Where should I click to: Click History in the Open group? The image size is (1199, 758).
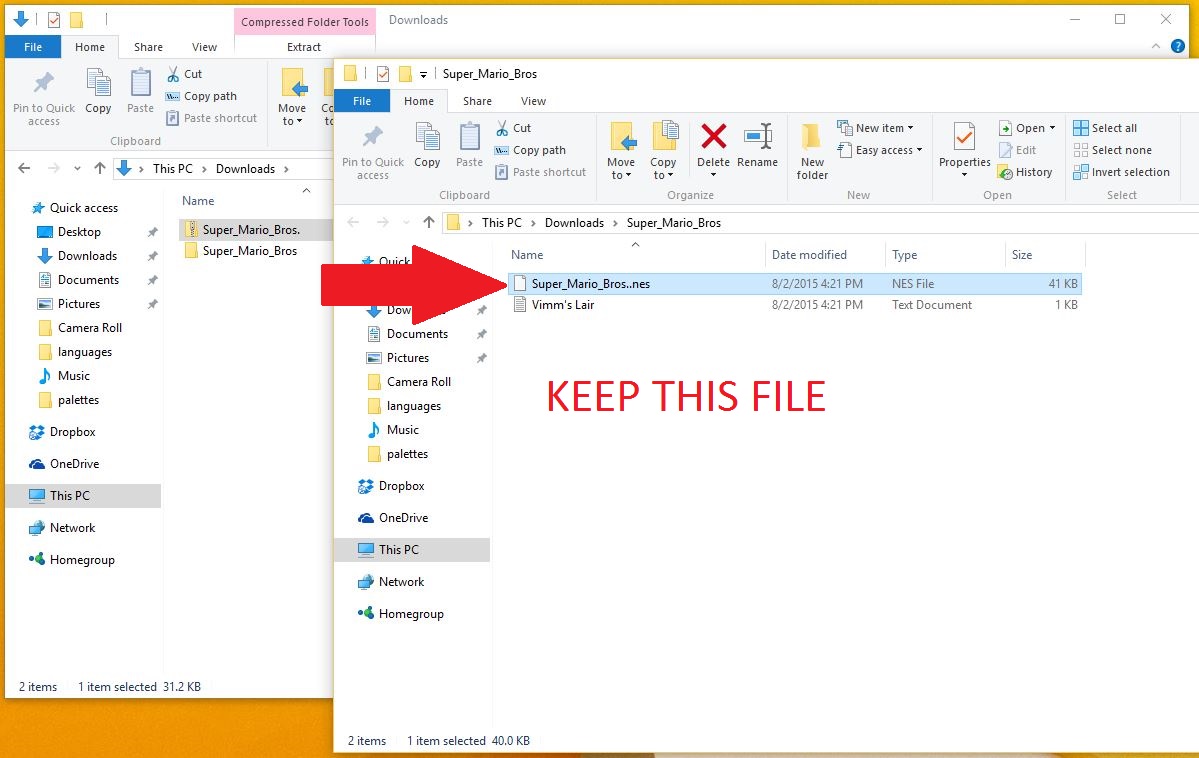click(1025, 172)
